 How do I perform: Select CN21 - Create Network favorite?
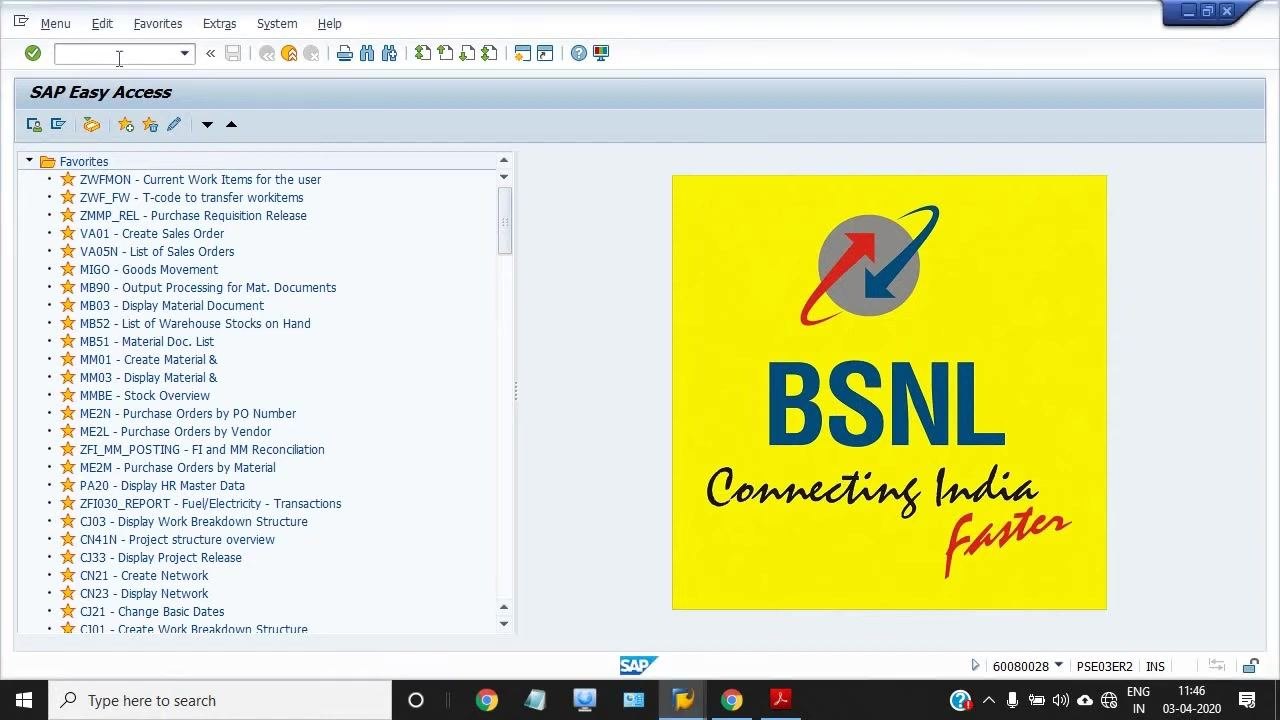(144, 575)
